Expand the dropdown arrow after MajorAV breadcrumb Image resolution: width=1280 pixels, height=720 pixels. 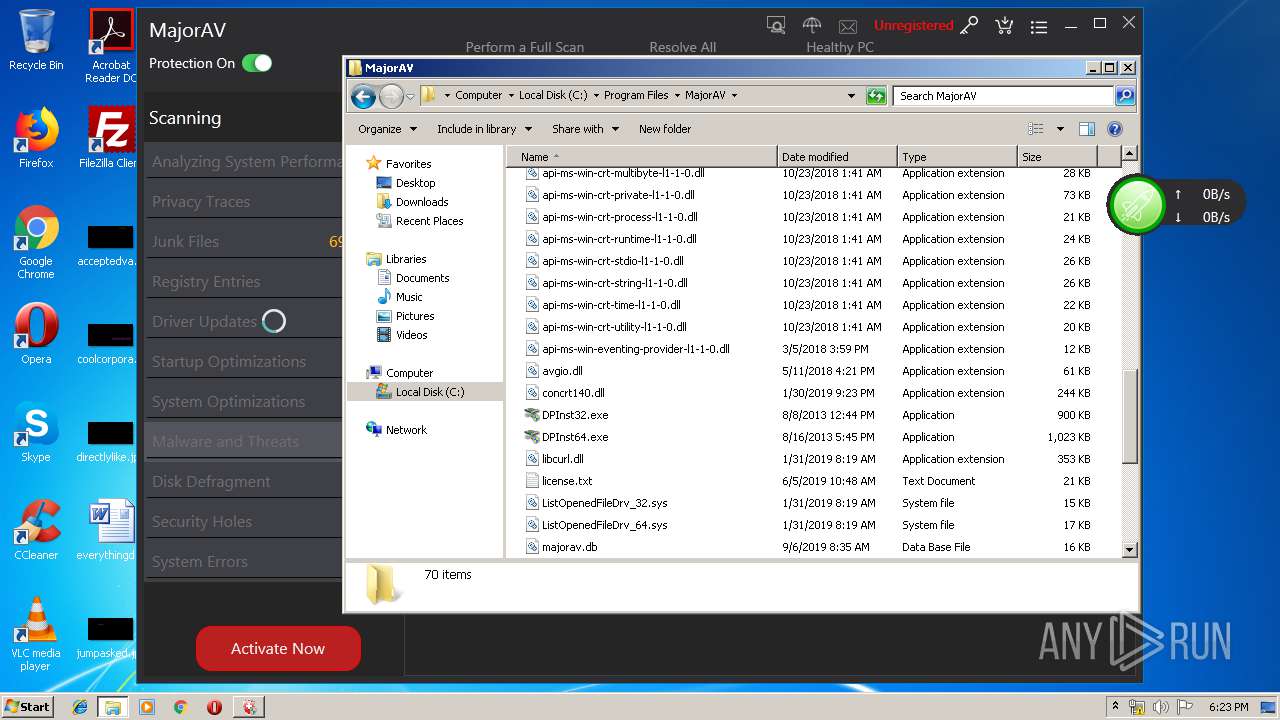tap(734, 96)
